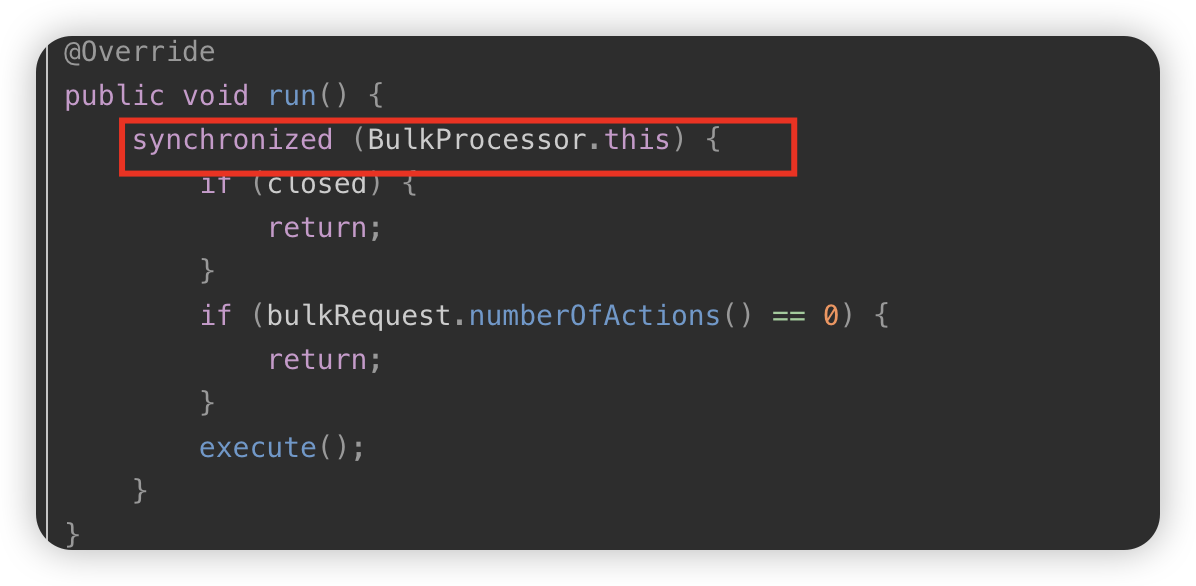Click the void return type
Viewport: 1196px width, 586px height.
215,96
